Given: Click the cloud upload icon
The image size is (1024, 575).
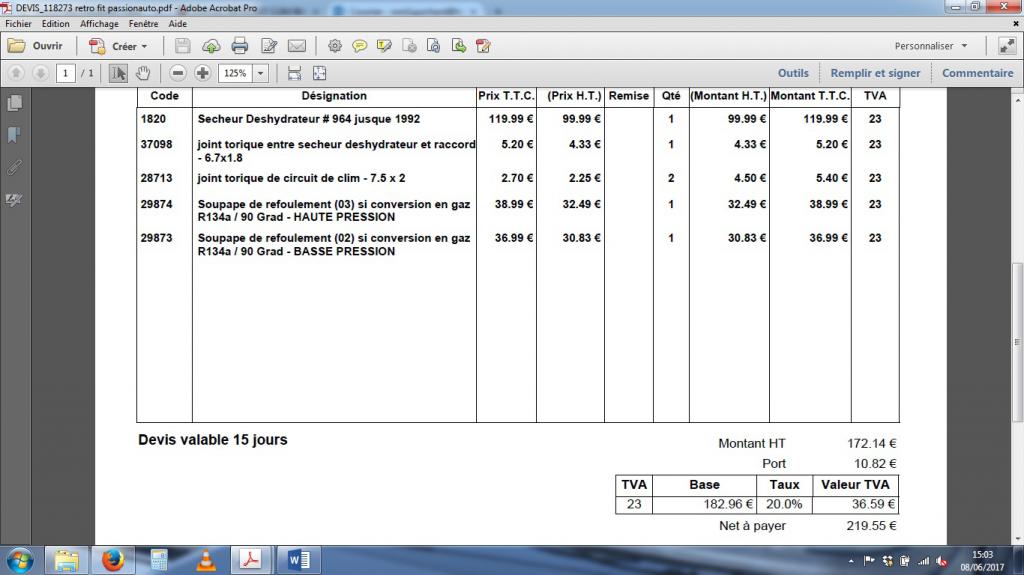Looking at the screenshot, I should [211, 46].
